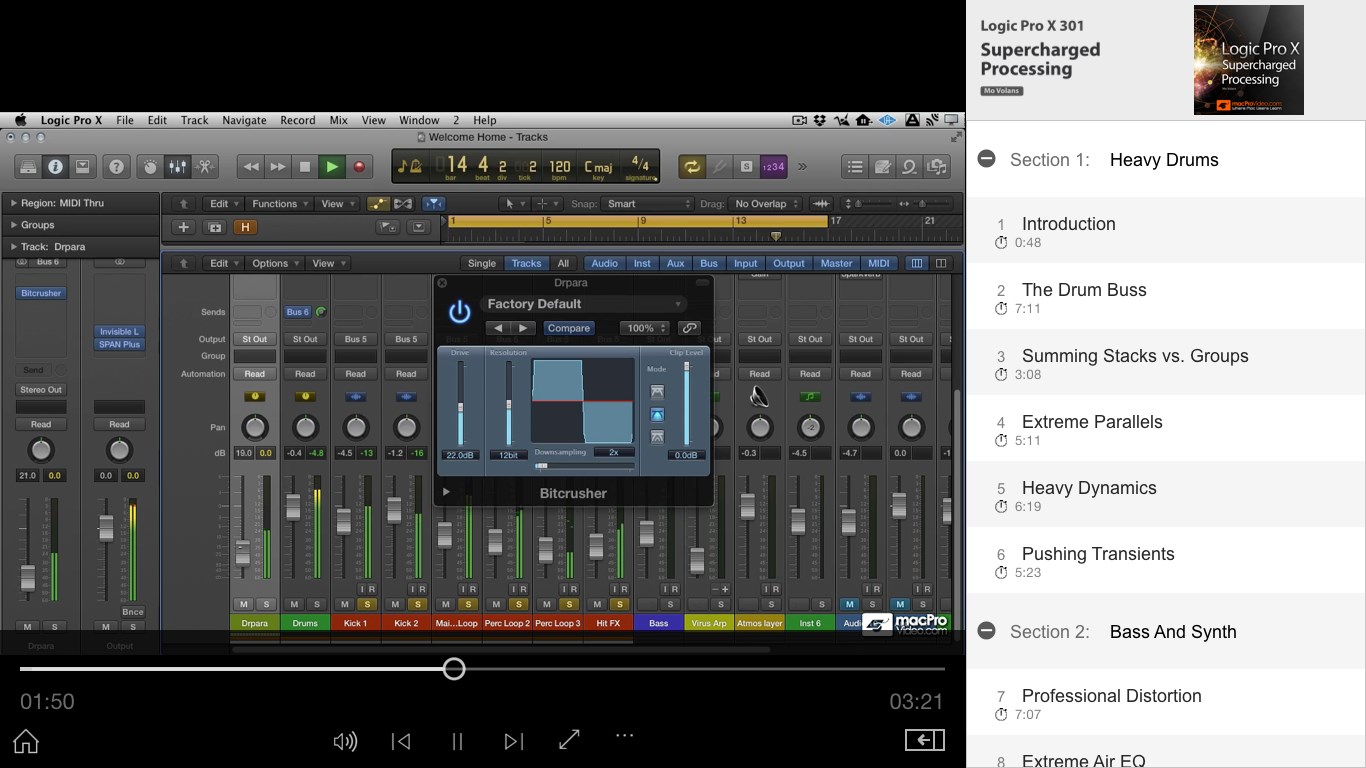Open lesson 2 'The Drum Buss'
This screenshot has width=1366, height=768.
click(x=1084, y=290)
